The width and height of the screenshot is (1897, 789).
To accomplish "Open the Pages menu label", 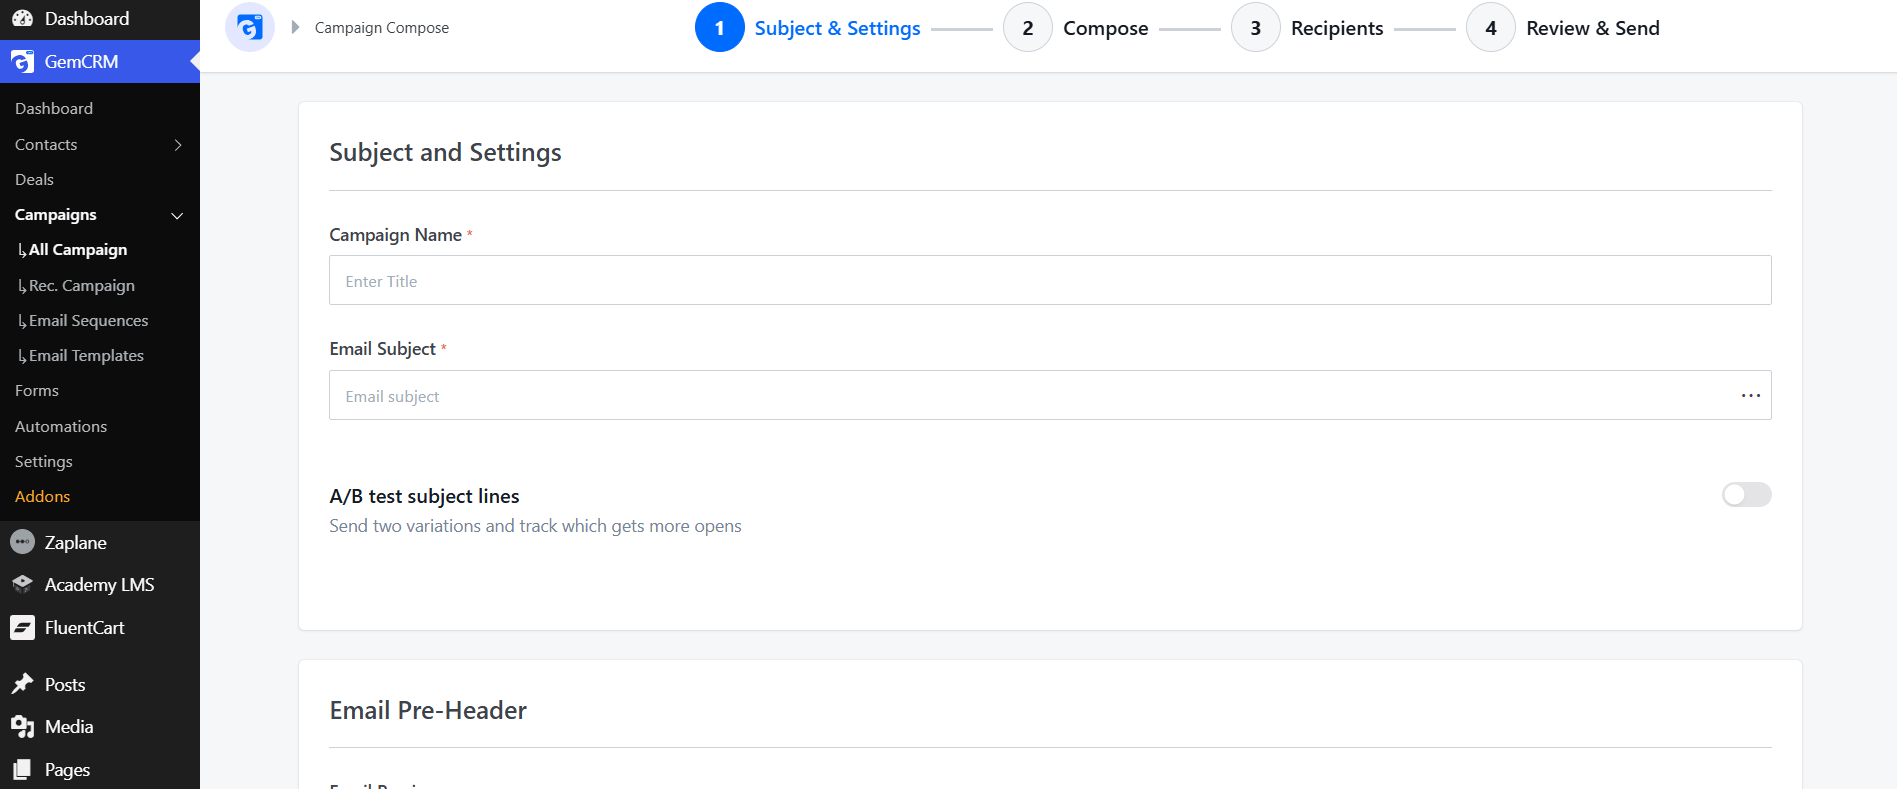I will (x=67, y=770).
